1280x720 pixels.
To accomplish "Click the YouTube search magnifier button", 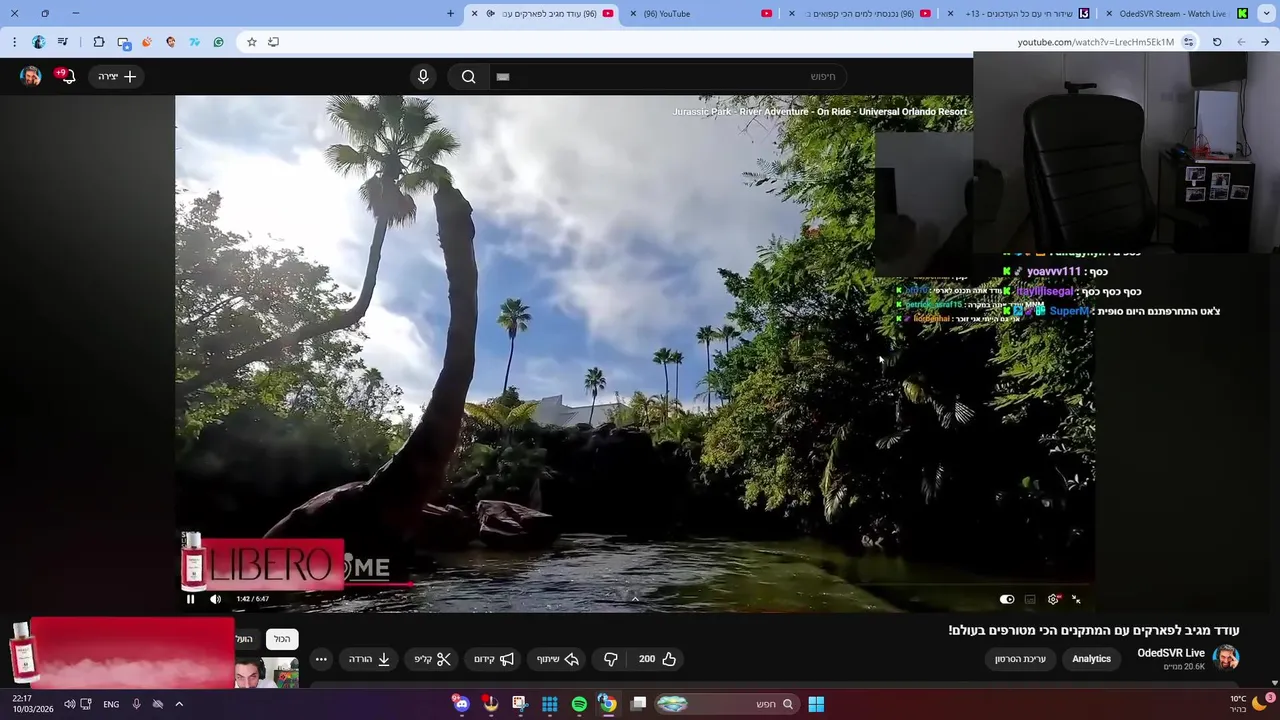I will 468,76.
